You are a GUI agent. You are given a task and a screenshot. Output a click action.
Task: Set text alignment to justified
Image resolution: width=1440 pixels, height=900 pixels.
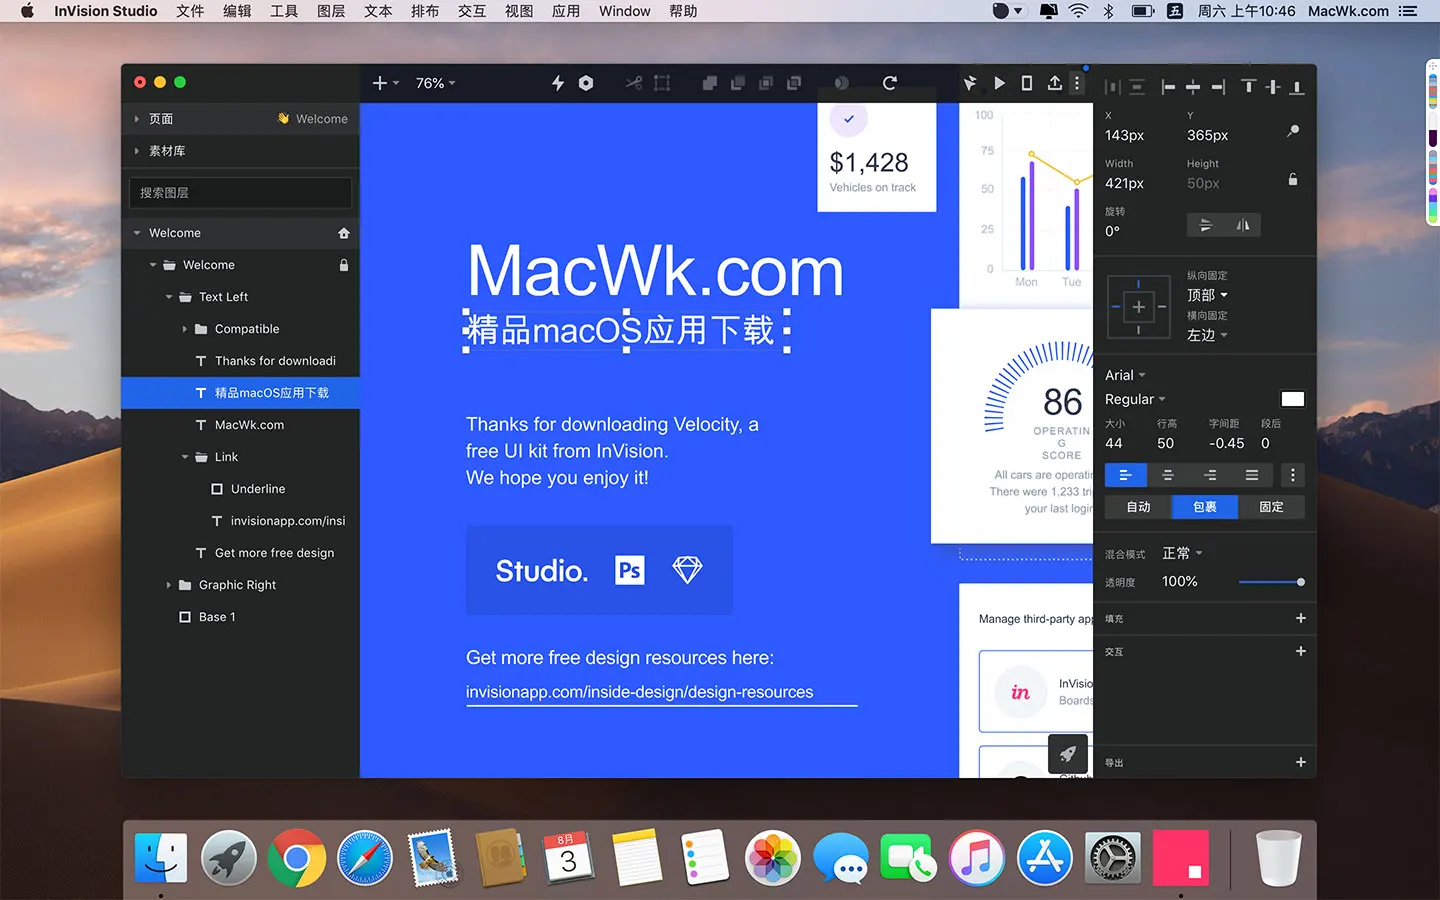click(x=1252, y=475)
